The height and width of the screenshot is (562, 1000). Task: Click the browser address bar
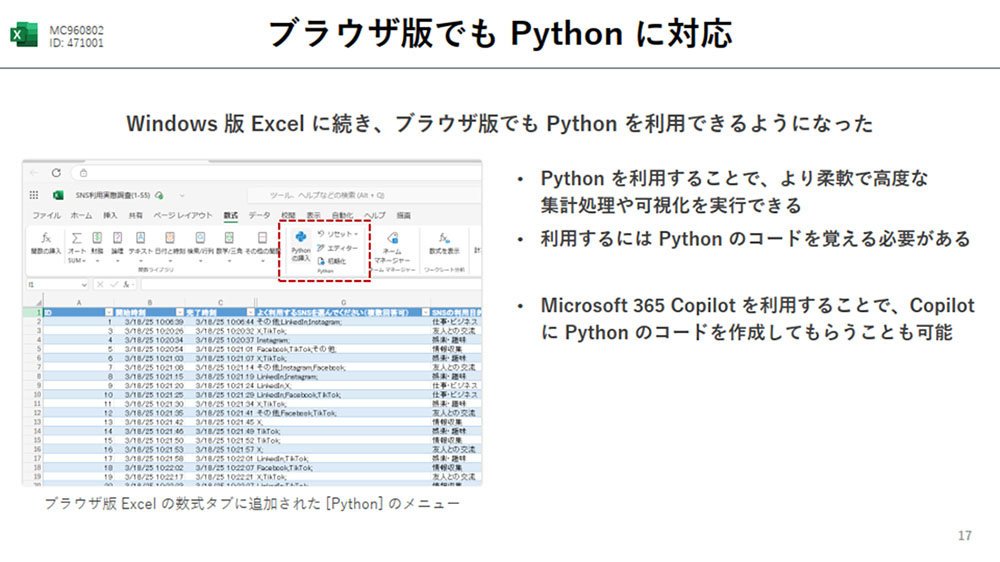277,173
